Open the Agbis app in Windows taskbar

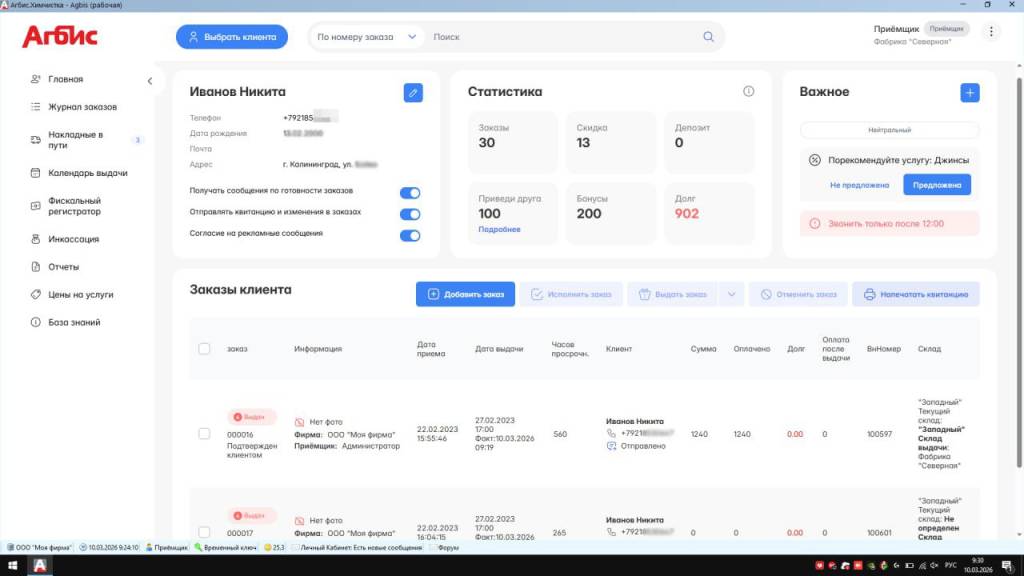41,566
